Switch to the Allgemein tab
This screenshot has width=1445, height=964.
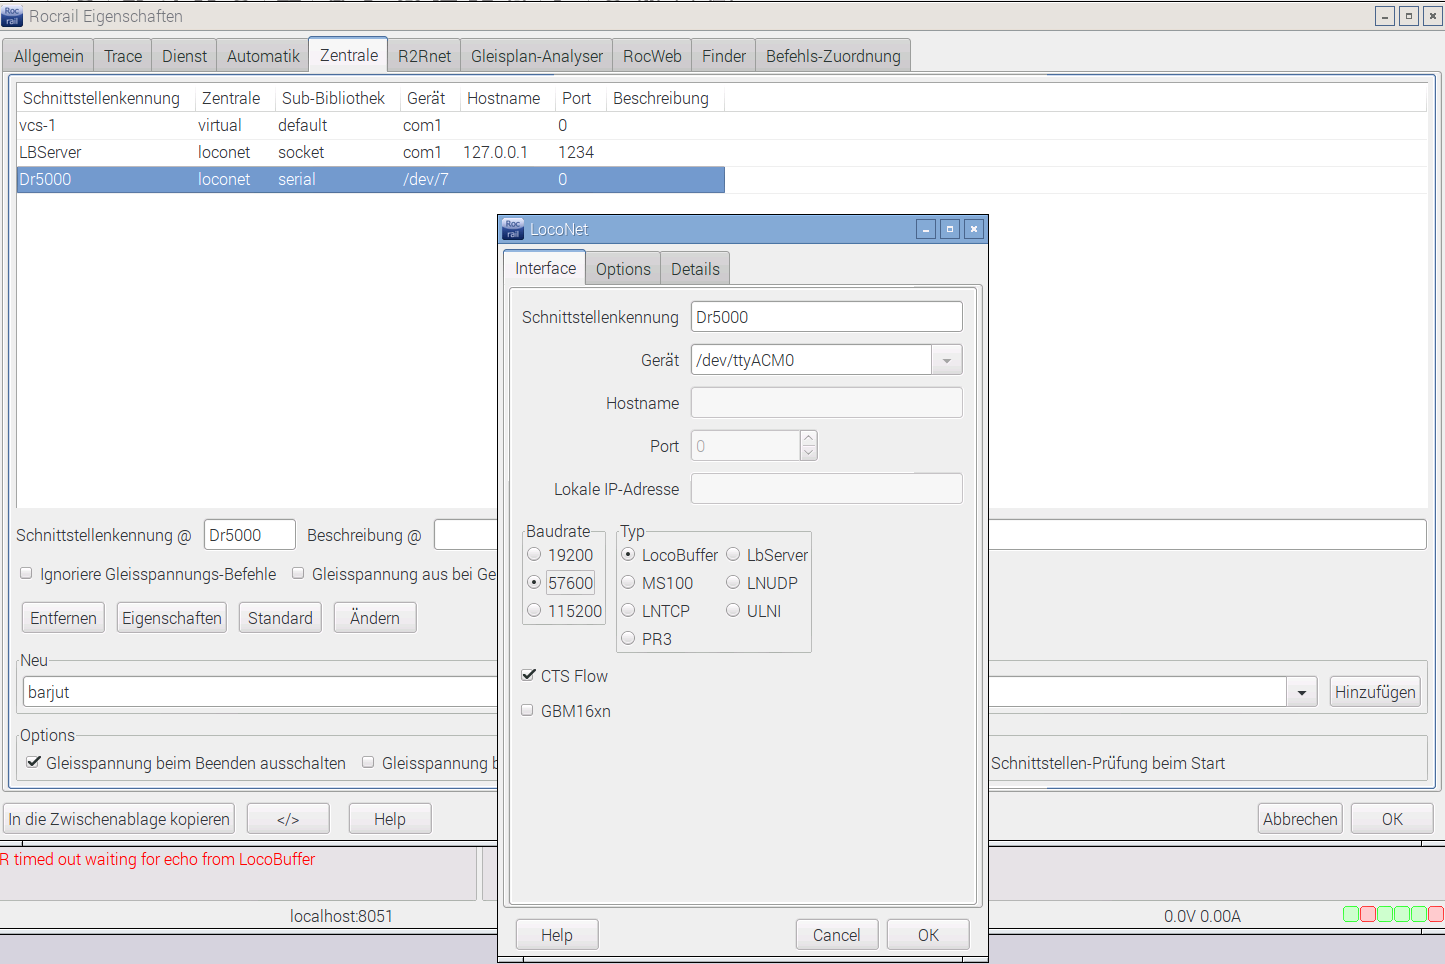49,56
